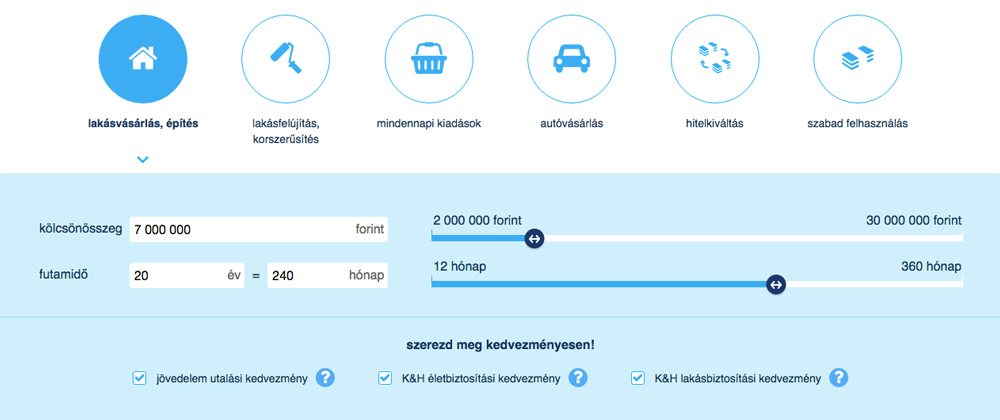
Task: Disable K&H lakásbiztosítási kedvezmény checkbox
Action: tap(638, 379)
